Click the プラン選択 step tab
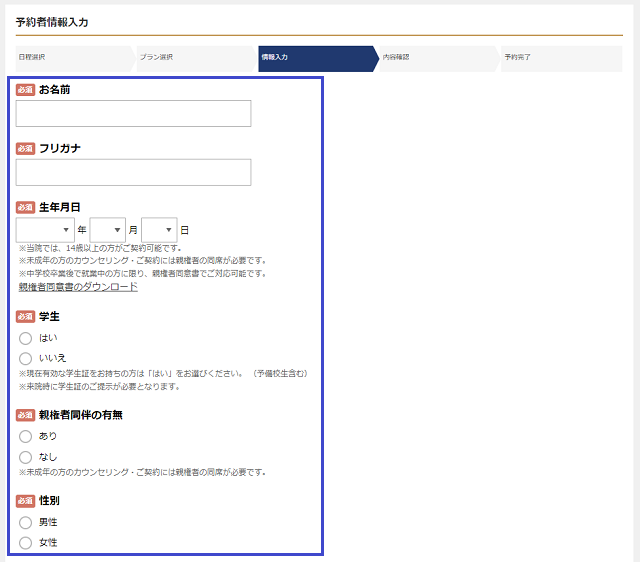Image resolution: width=640 pixels, height=562 pixels. [197, 58]
